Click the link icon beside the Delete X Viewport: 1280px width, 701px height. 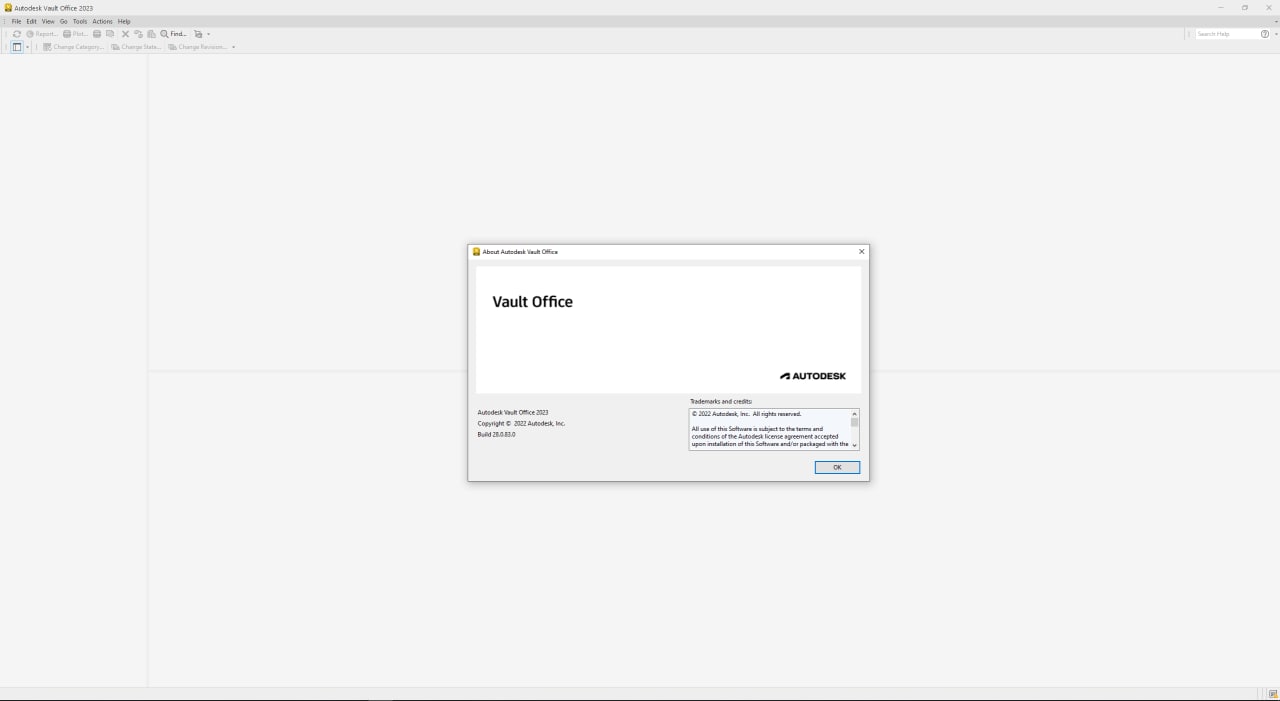pos(138,34)
